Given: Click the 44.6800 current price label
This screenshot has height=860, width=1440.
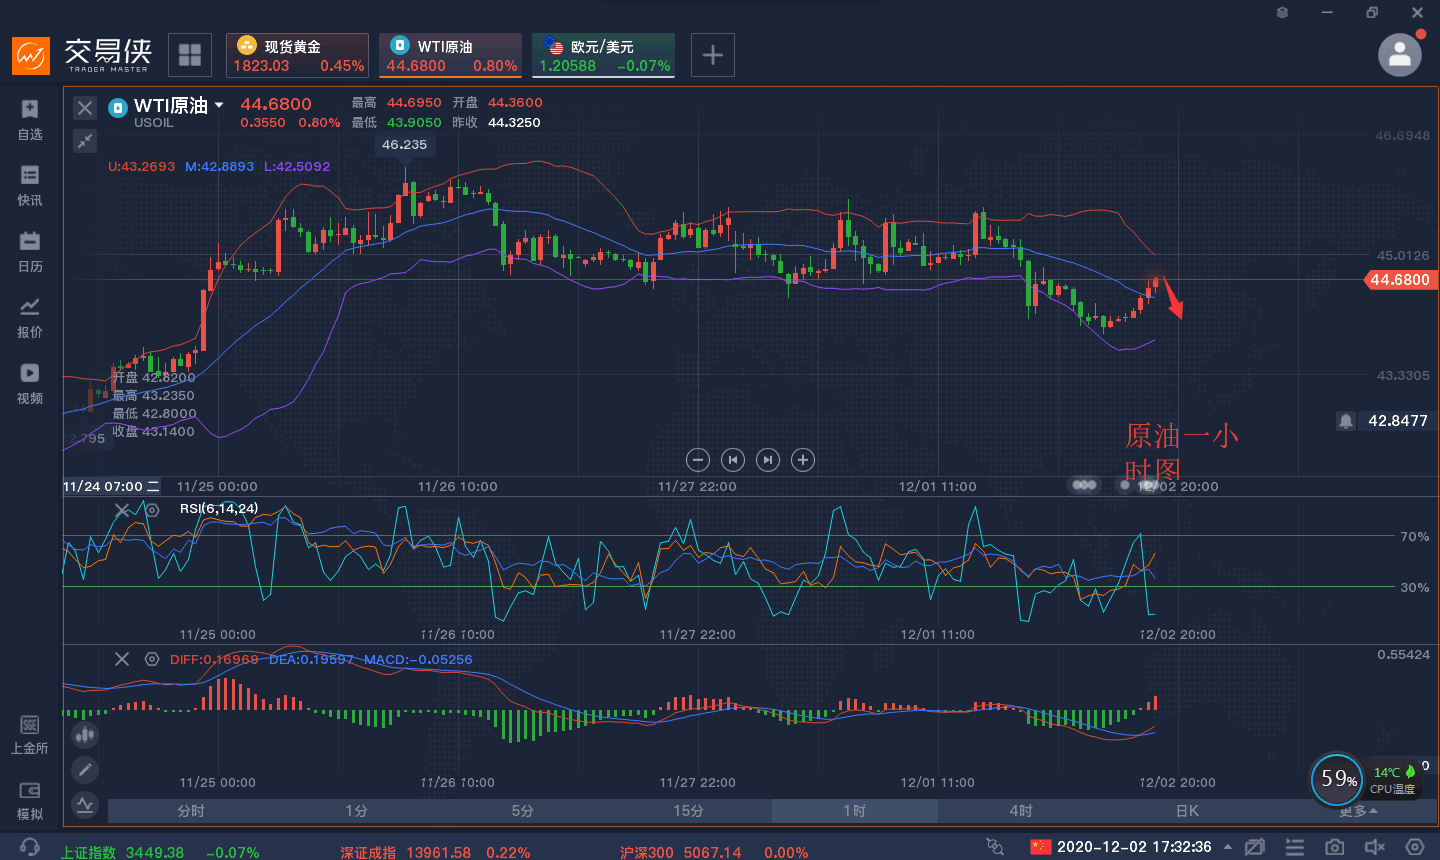Looking at the screenshot, I should [x=1399, y=280].
